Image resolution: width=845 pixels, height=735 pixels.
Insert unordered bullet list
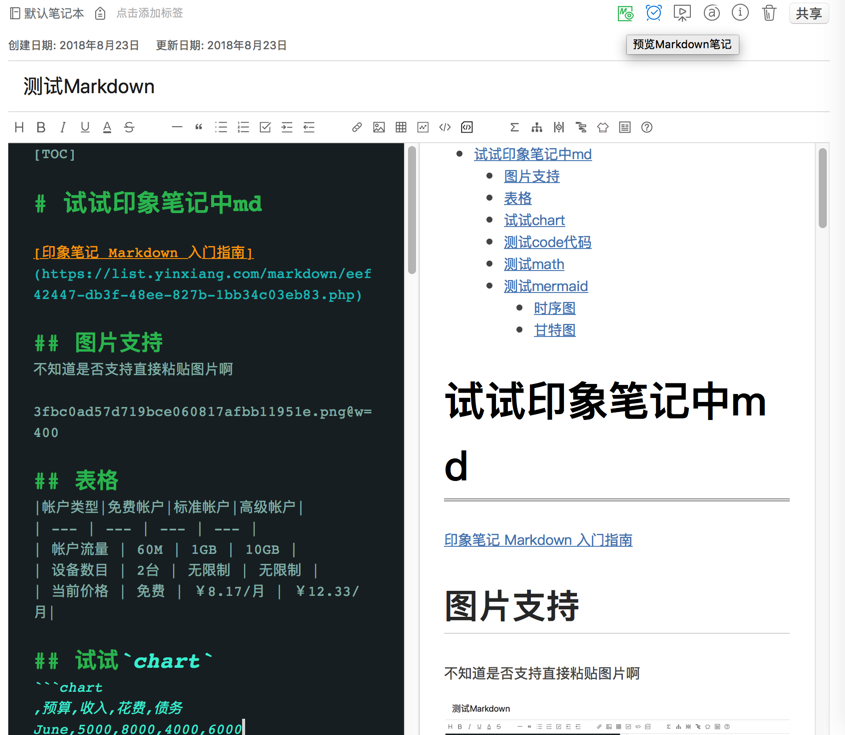[x=221, y=127]
